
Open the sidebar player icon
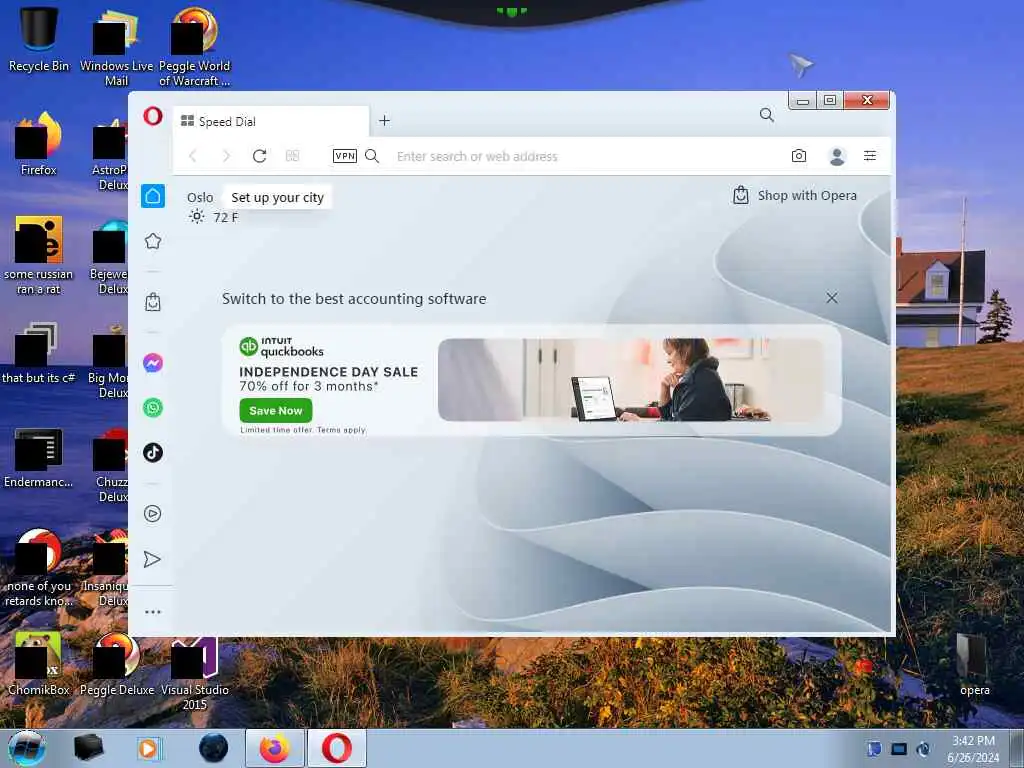click(x=153, y=513)
